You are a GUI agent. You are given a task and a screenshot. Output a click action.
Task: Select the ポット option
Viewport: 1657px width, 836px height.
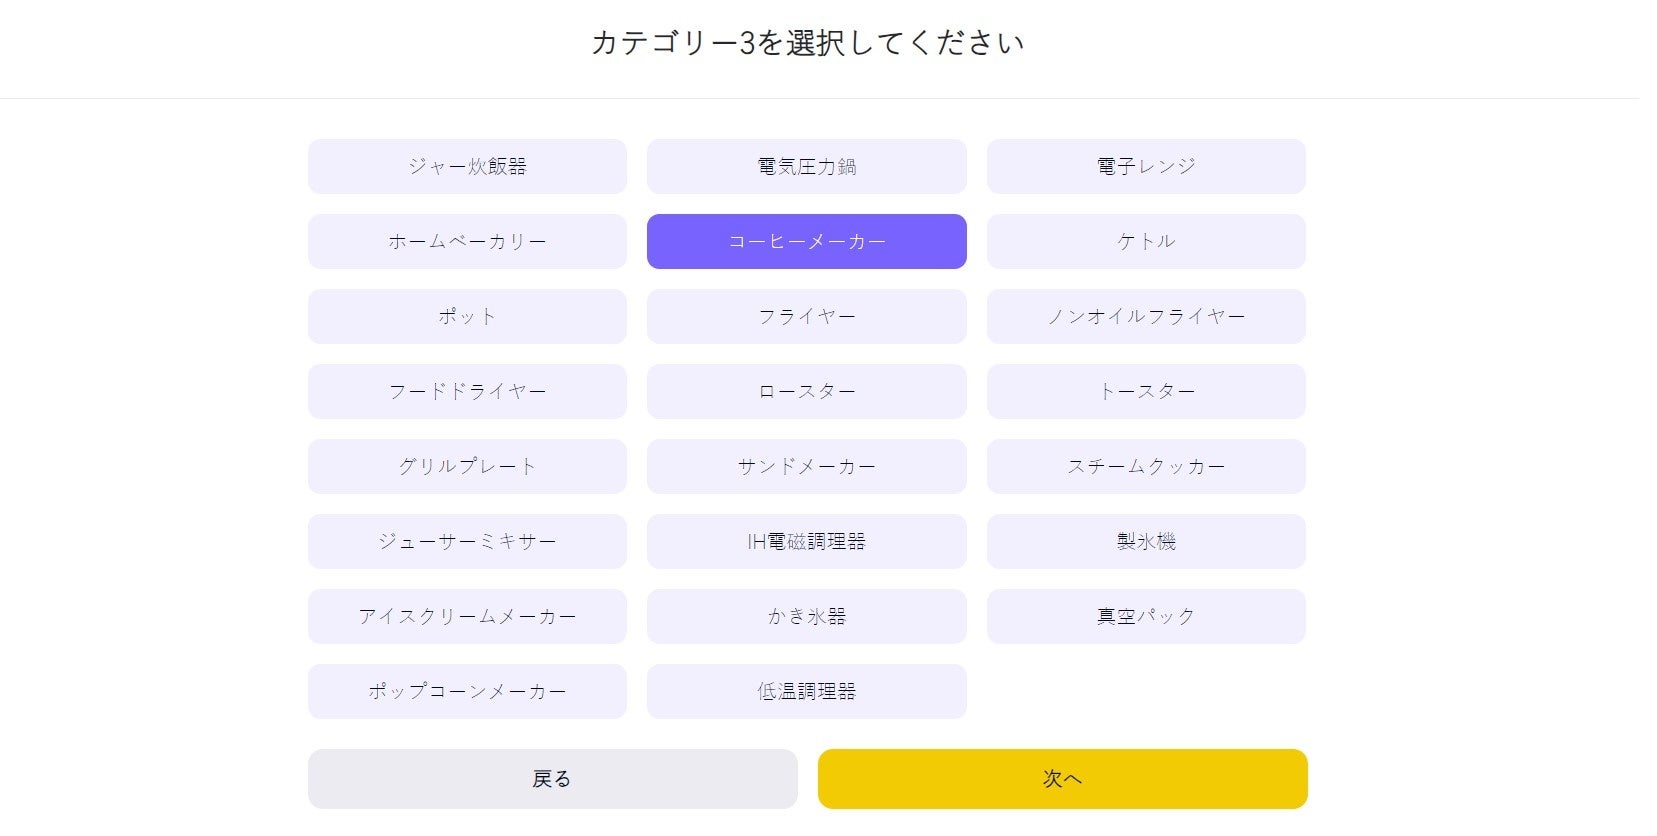tap(467, 316)
